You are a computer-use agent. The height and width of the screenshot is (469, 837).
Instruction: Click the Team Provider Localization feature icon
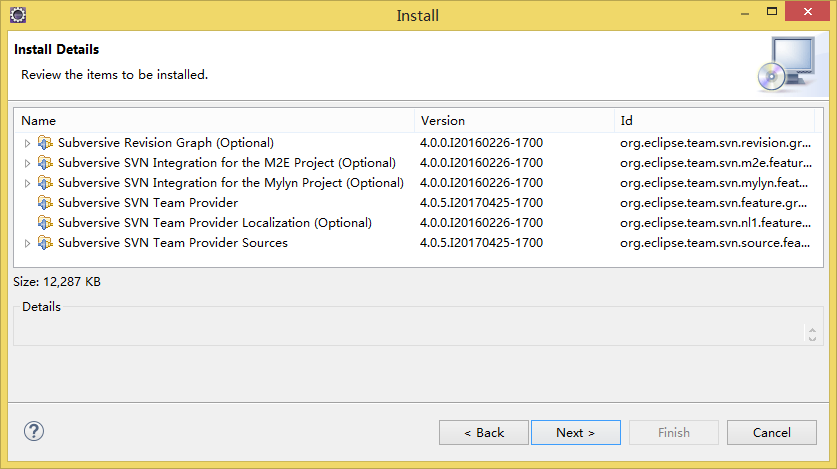click(45, 223)
